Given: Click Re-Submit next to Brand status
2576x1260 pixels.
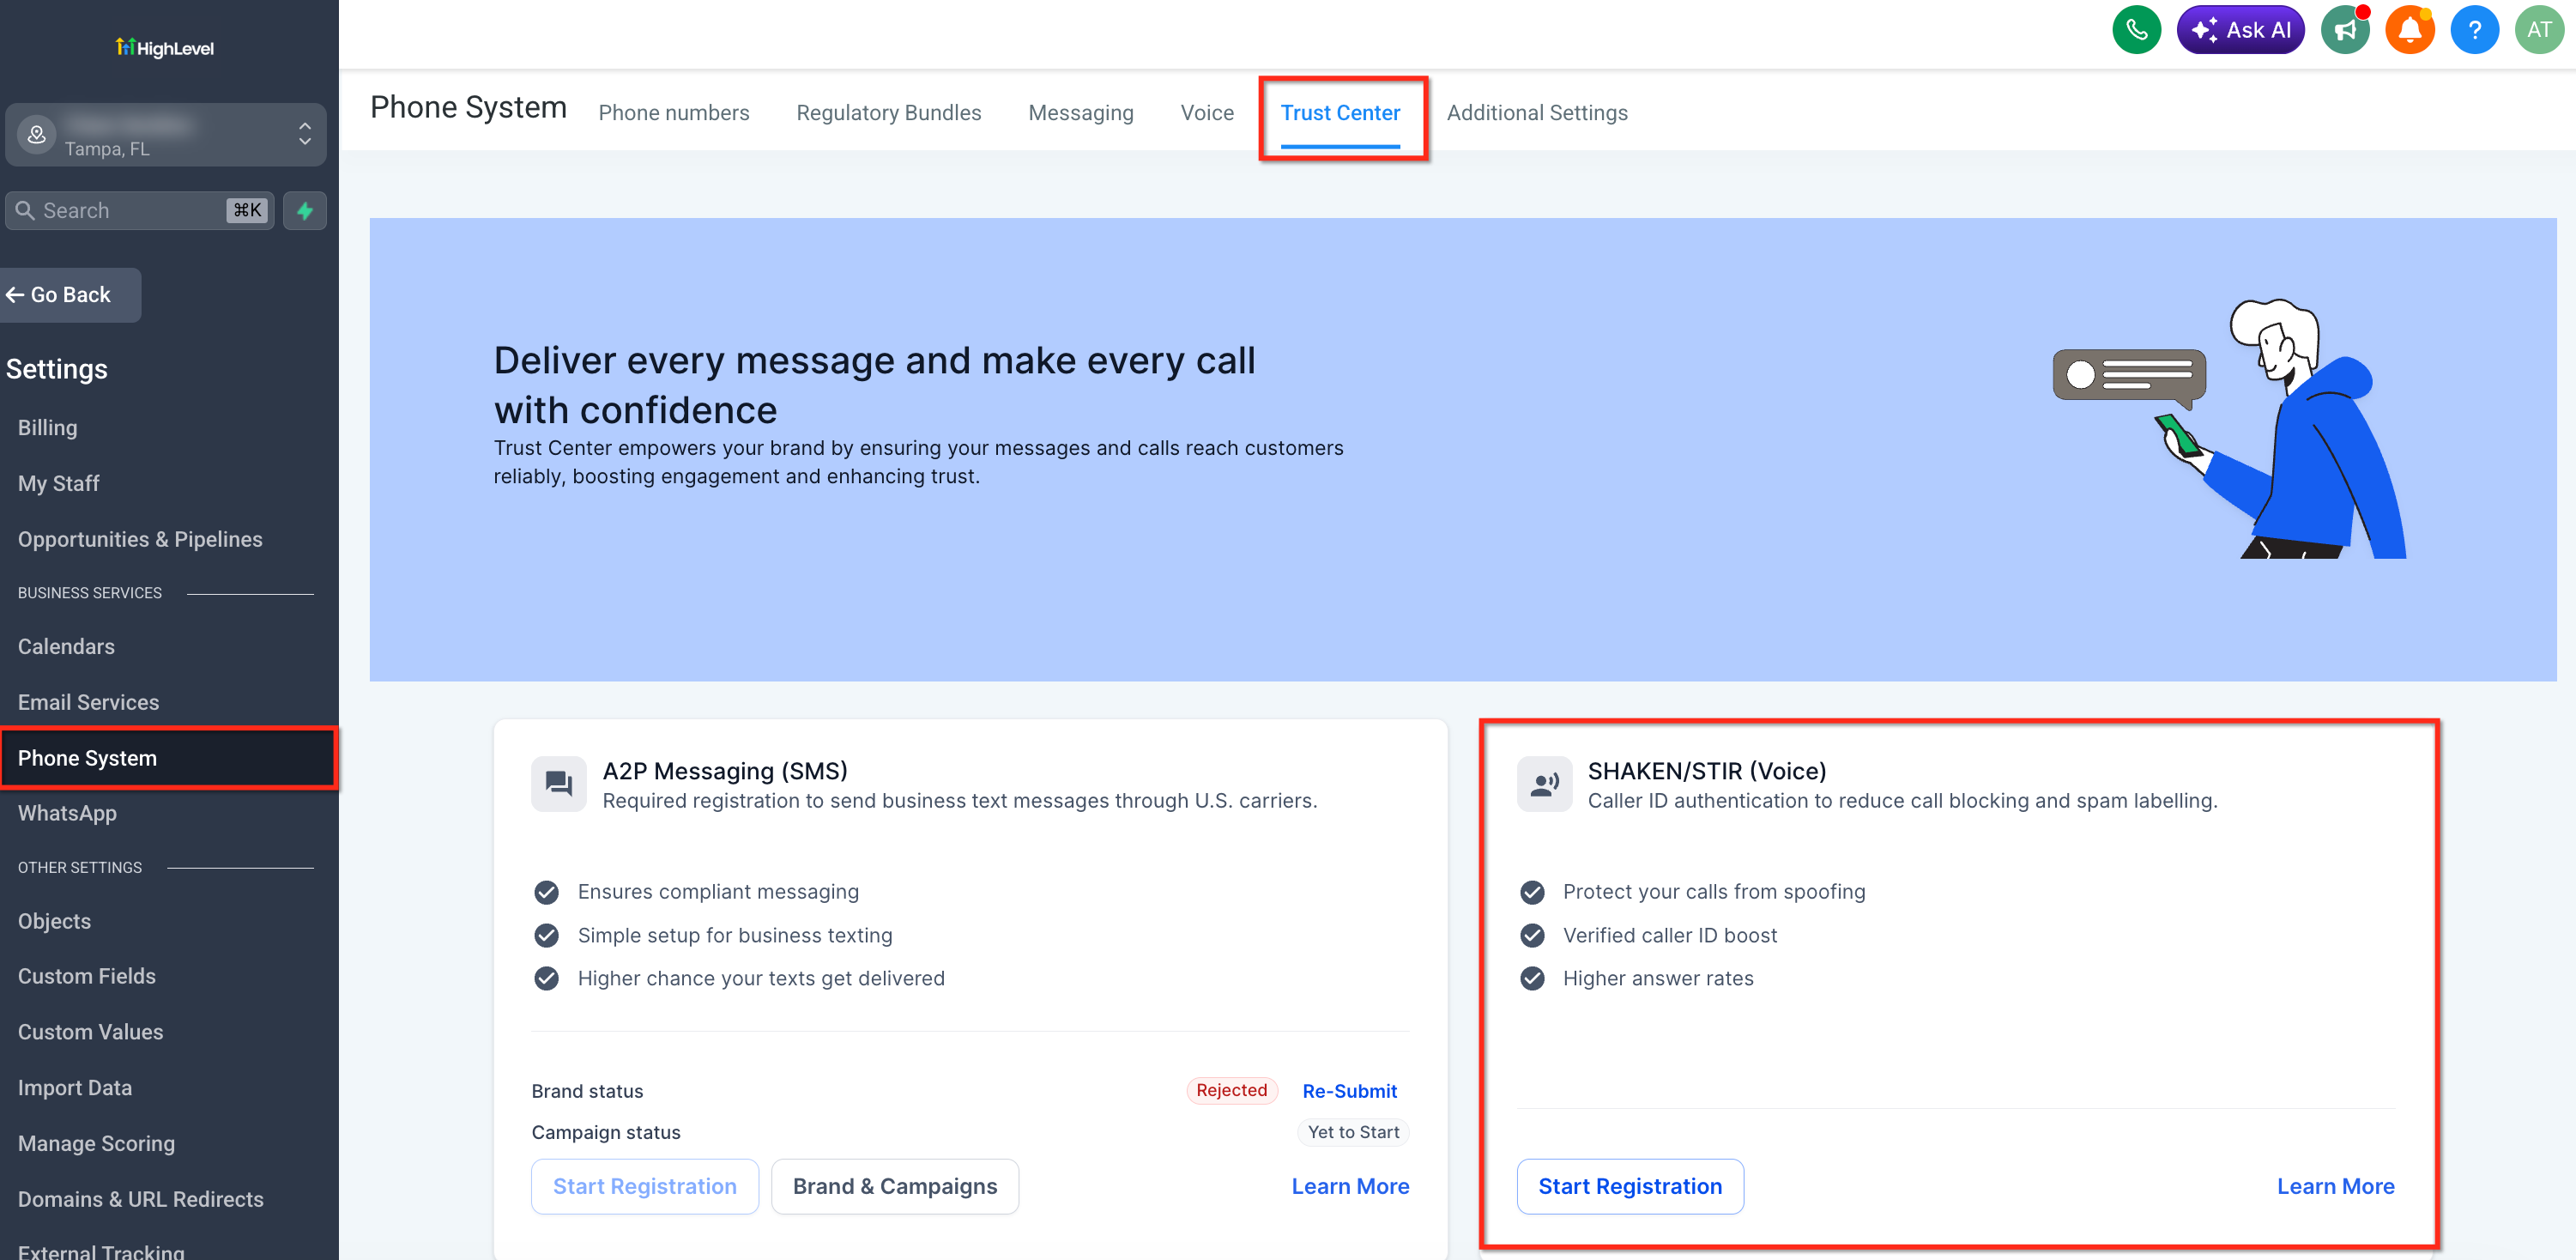Looking at the screenshot, I should point(1349,1091).
